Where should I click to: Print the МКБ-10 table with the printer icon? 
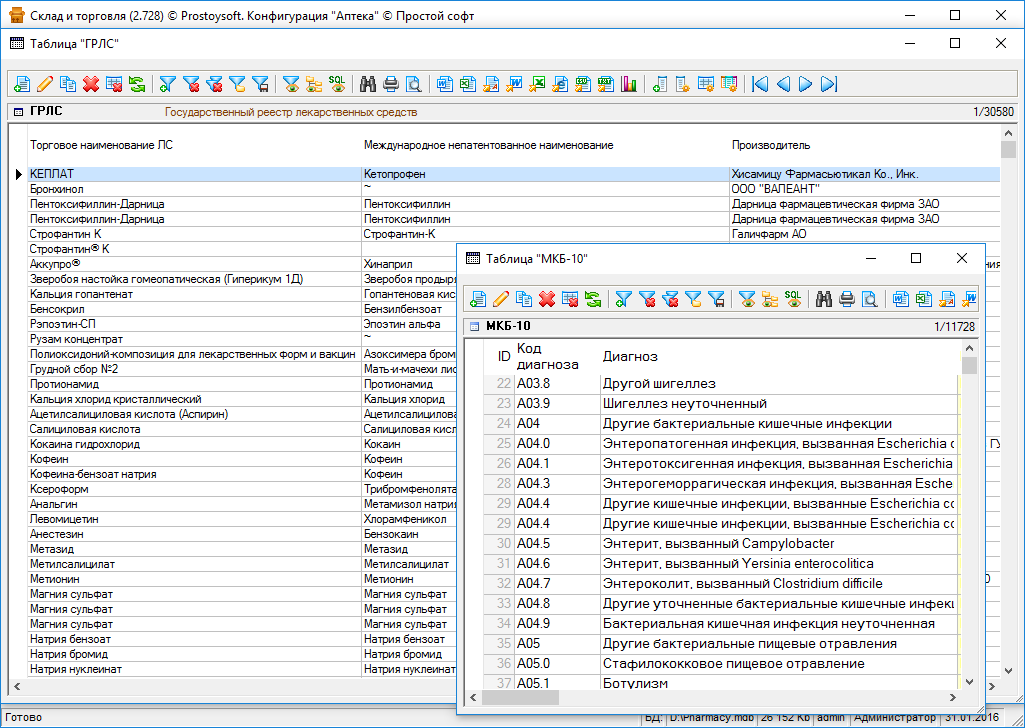pos(847,299)
